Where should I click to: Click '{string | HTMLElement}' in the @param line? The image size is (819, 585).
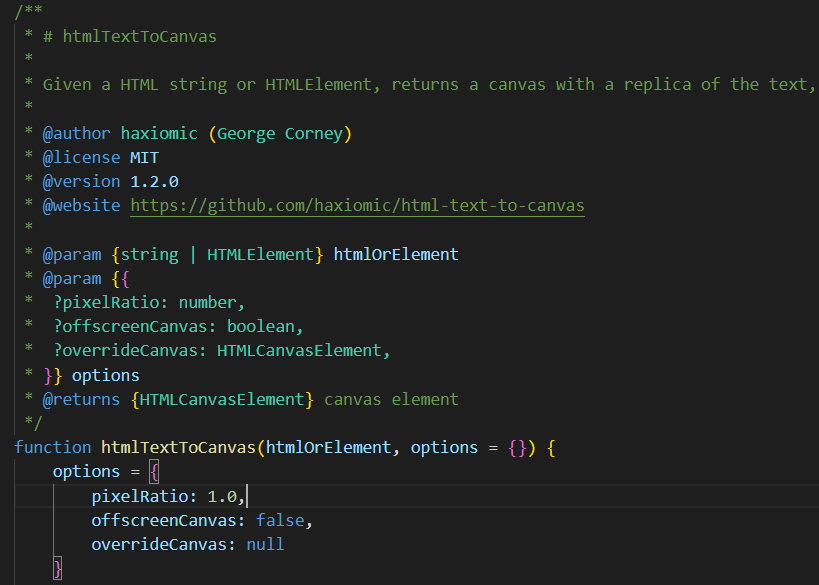click(x=217, y=254)
